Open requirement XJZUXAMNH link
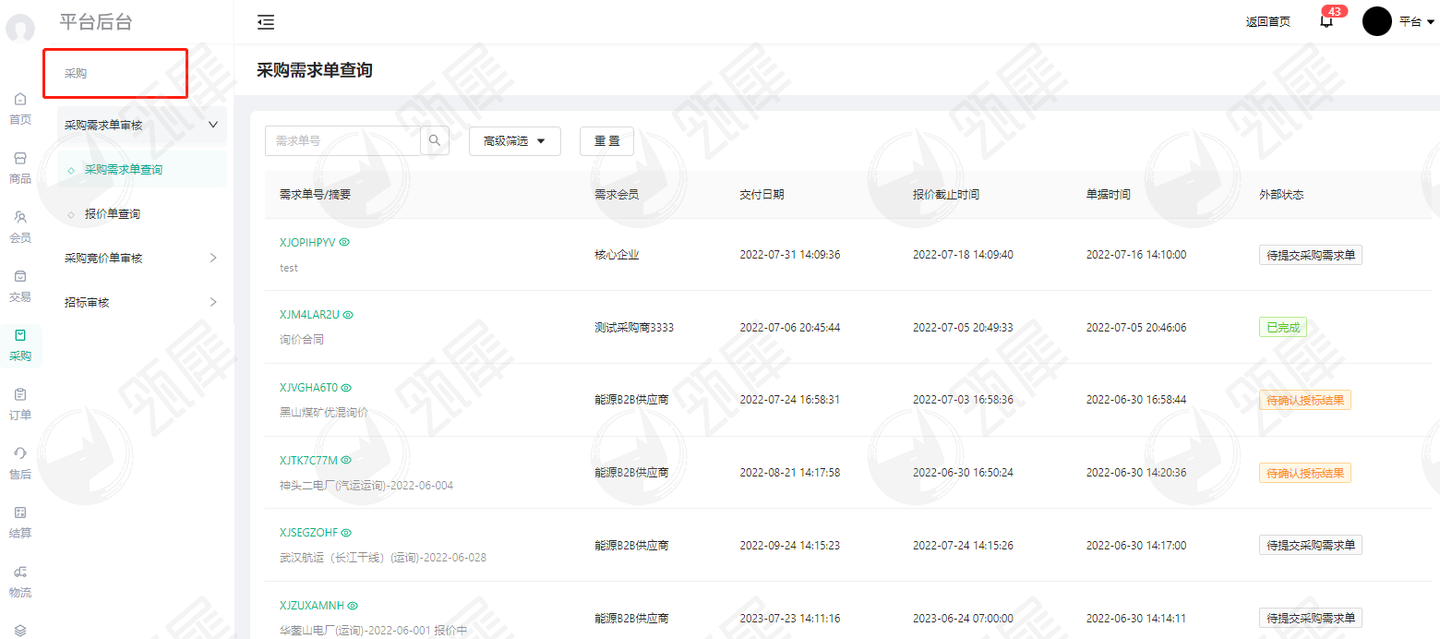 311,606
